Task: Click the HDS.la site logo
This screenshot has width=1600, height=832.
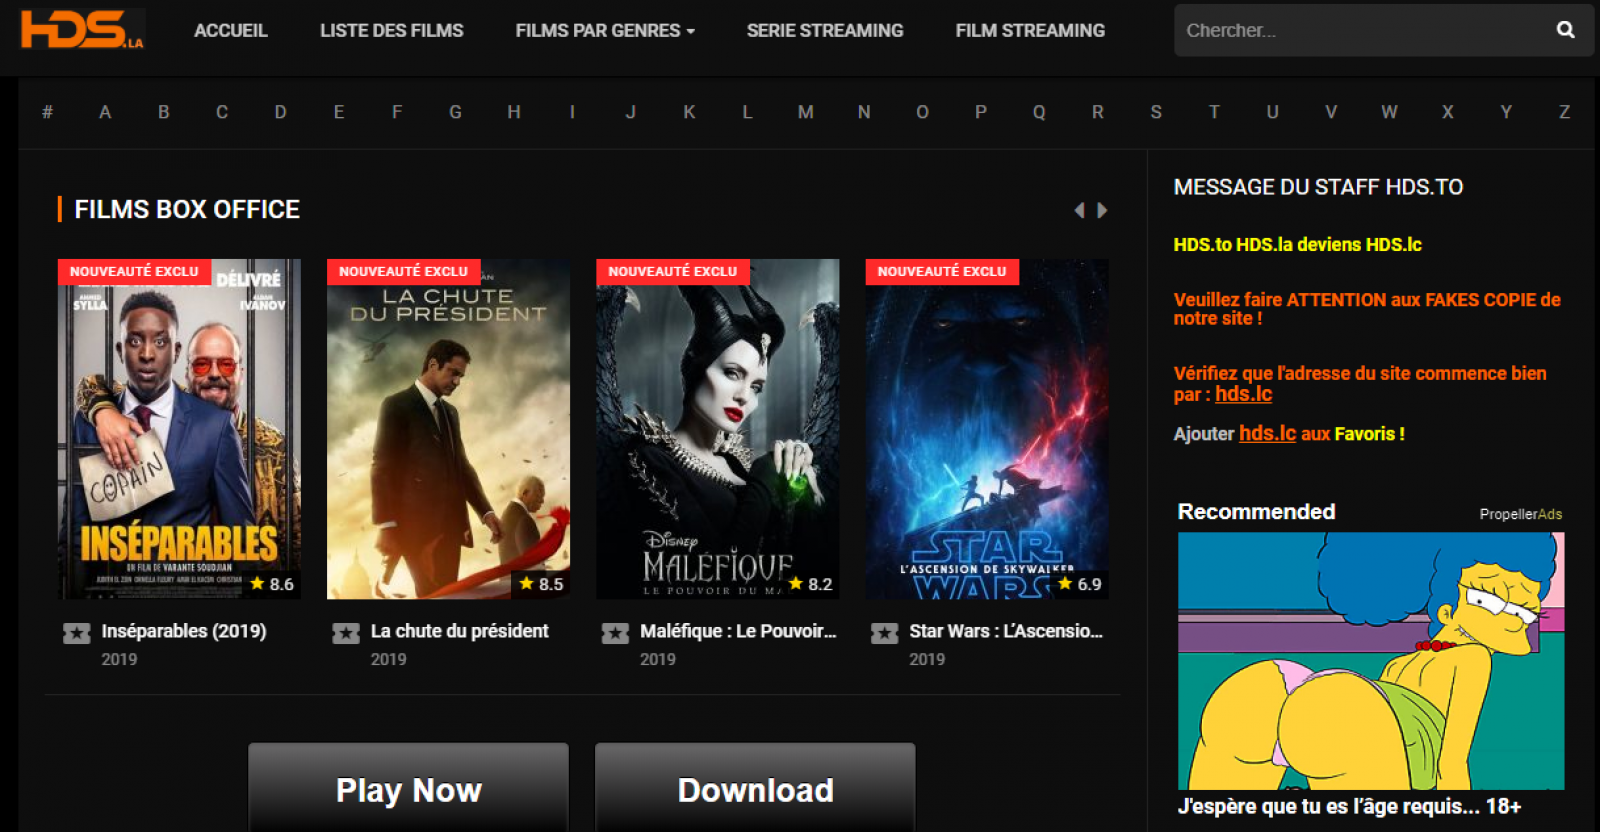Action: (x=82, y=30)
